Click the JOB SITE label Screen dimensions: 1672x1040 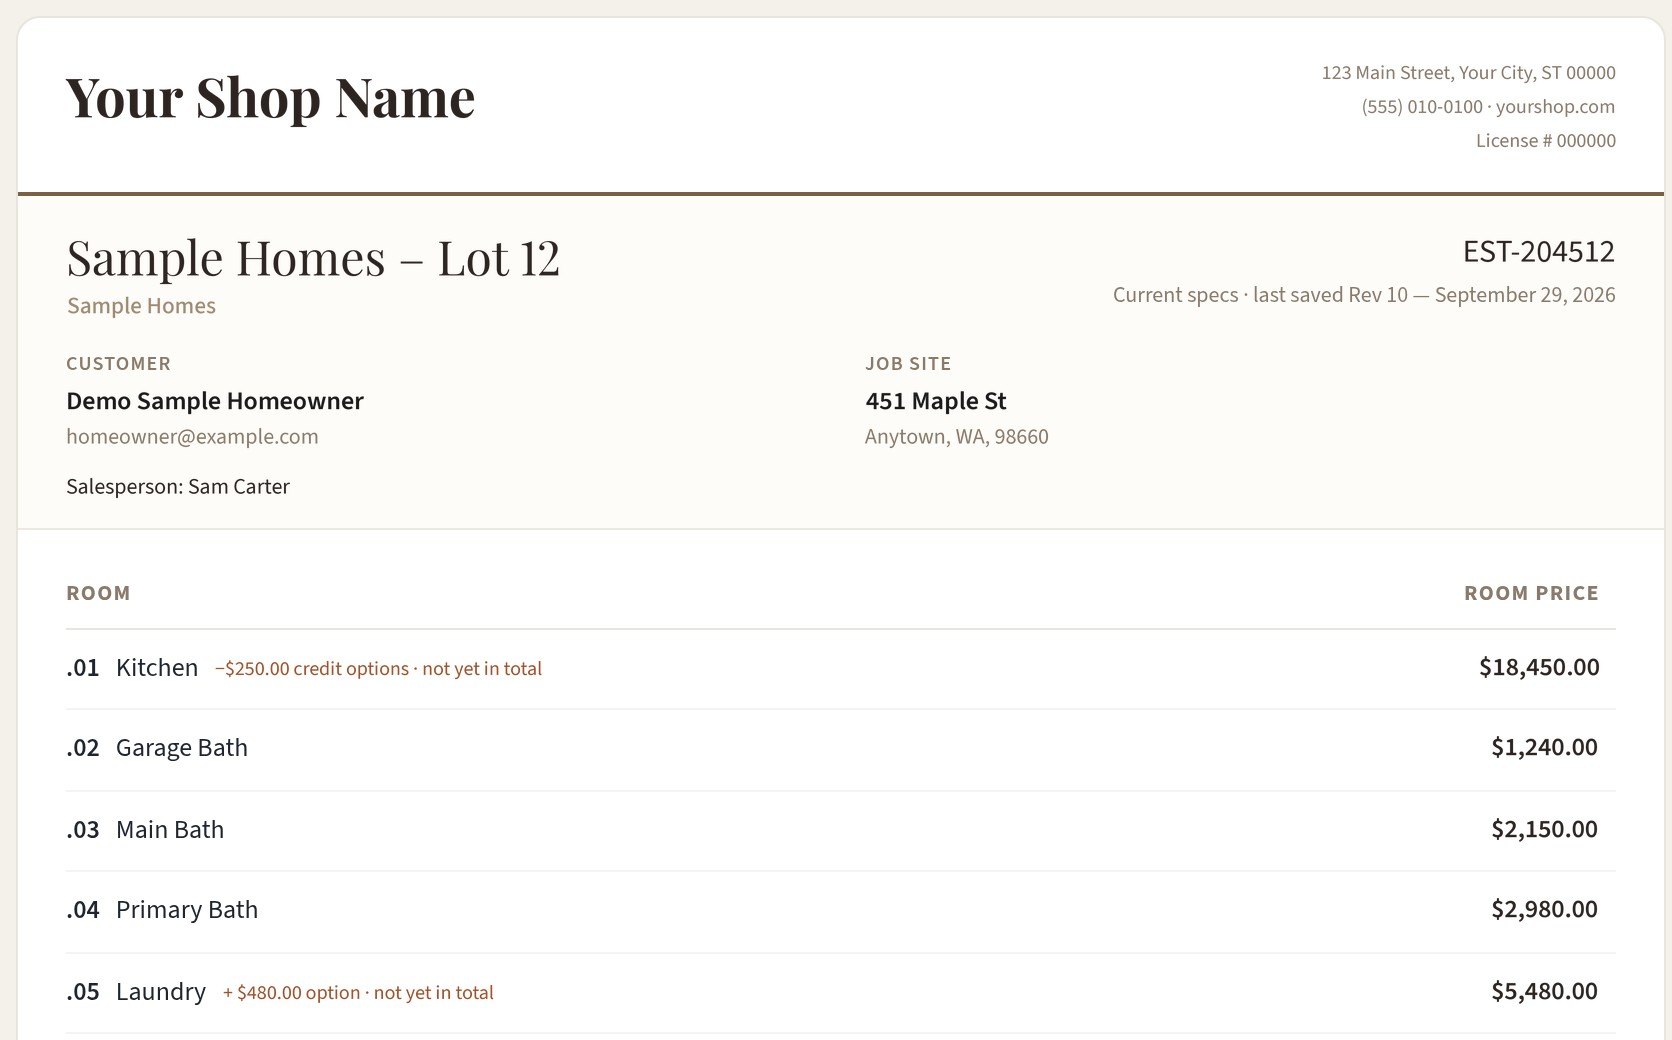(908, 364)
